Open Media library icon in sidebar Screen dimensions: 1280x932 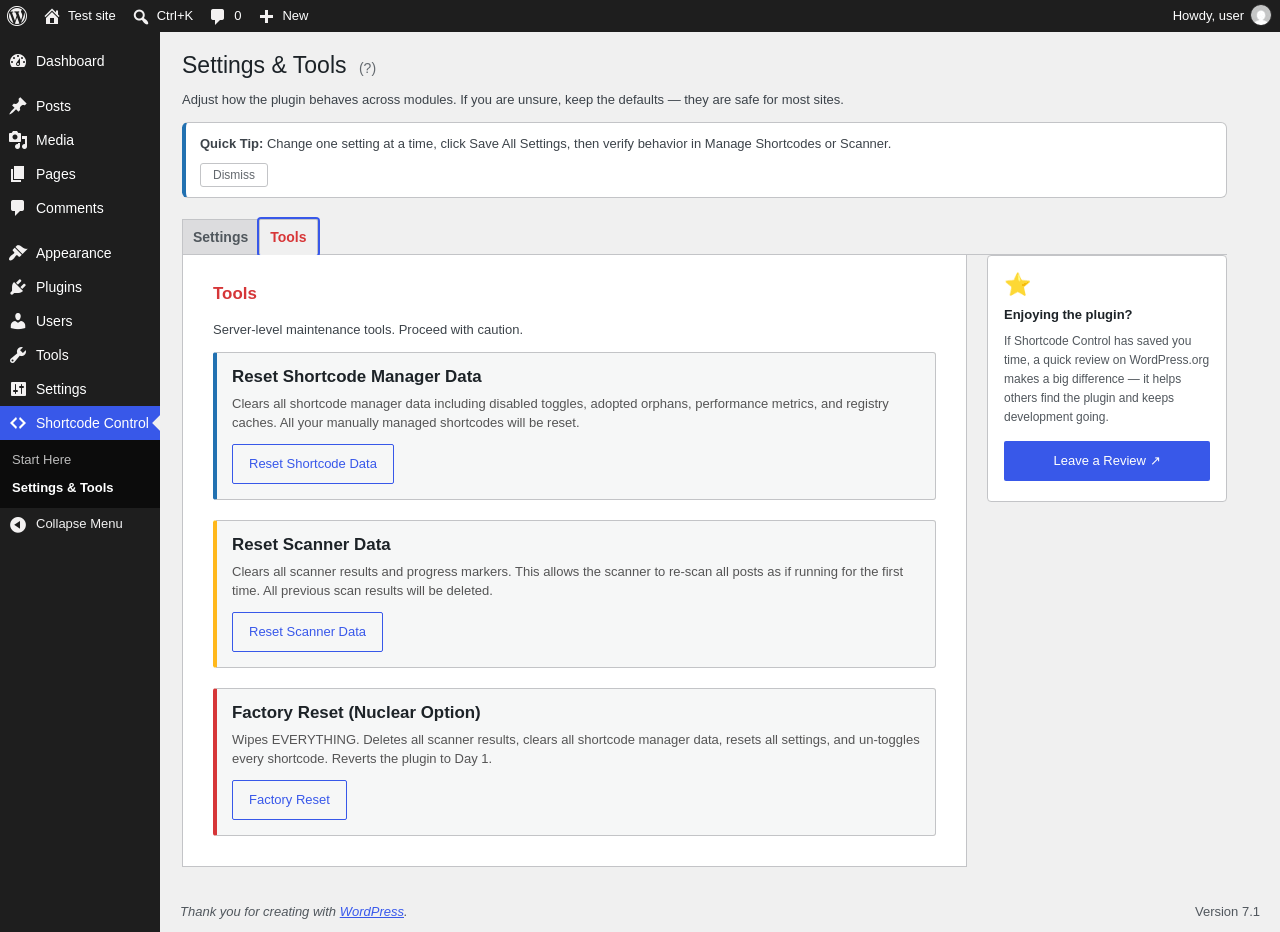pyautogui.click(x=18, y=140)
